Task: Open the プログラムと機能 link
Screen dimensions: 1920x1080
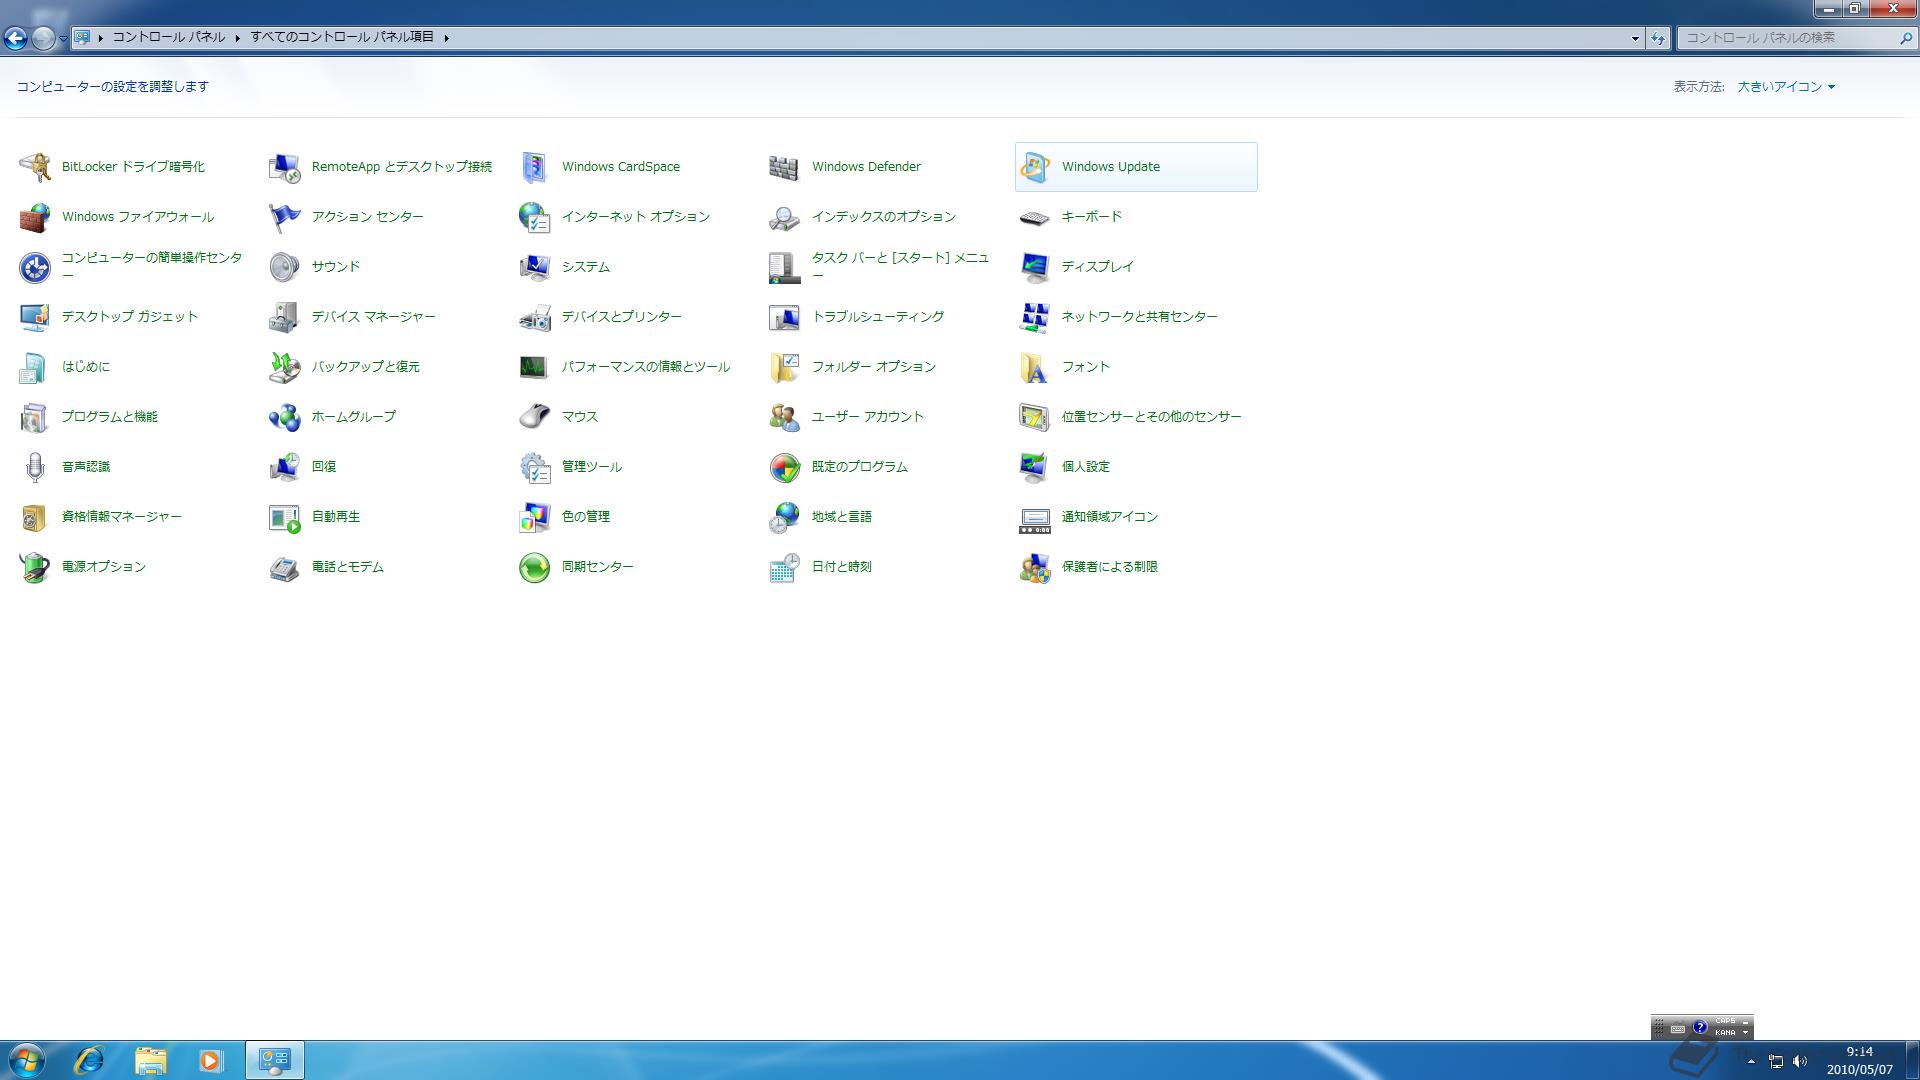Action: pyautogui.click(x=109, y=417)
